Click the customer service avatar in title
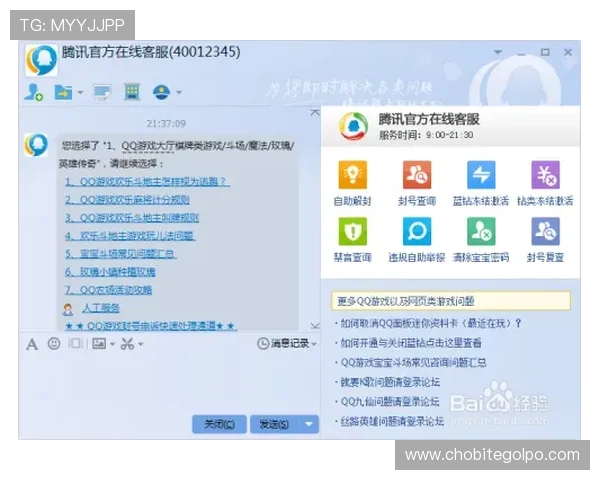Image resolution: width=600 pixels, height=480 pixels. click(x=41, y=60)
